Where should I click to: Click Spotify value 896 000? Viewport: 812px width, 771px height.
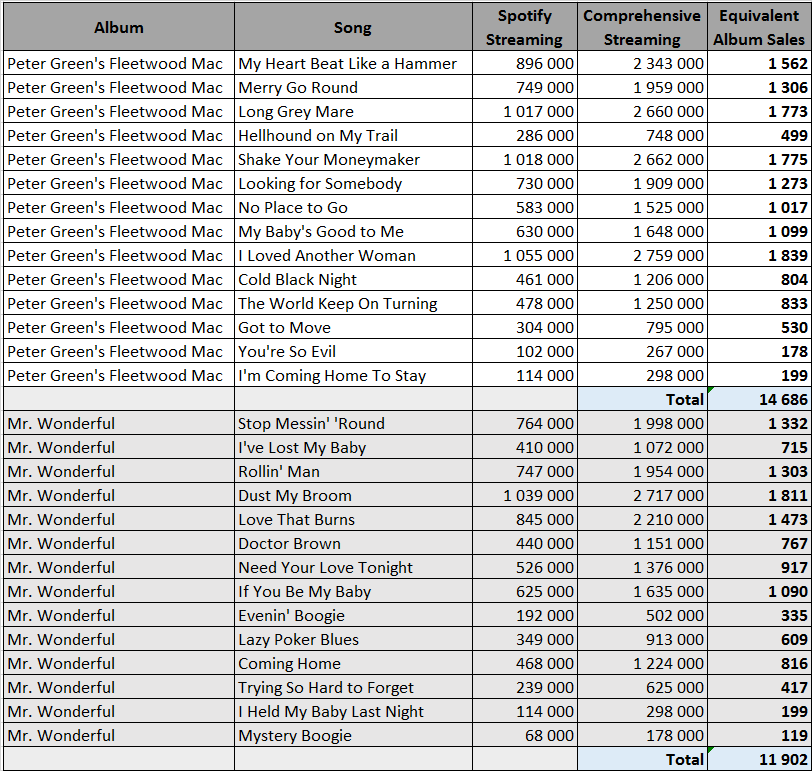click(525, 63)
